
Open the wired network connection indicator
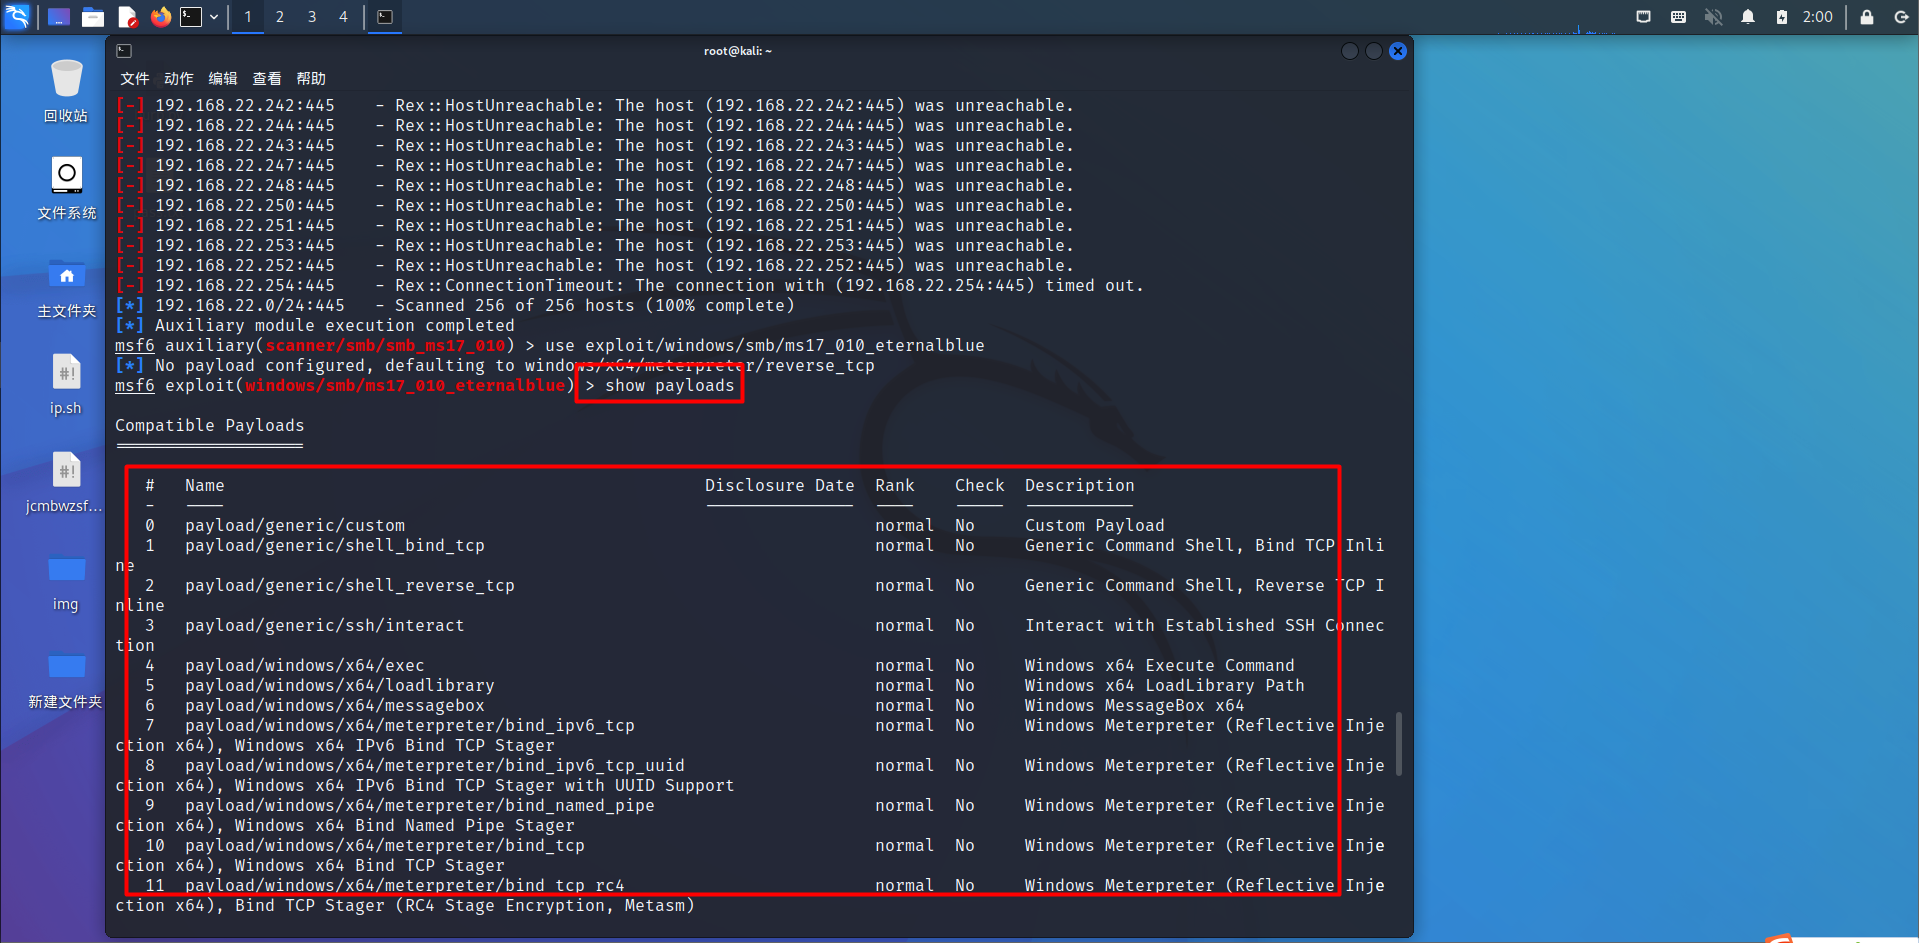click(1643, 17)
